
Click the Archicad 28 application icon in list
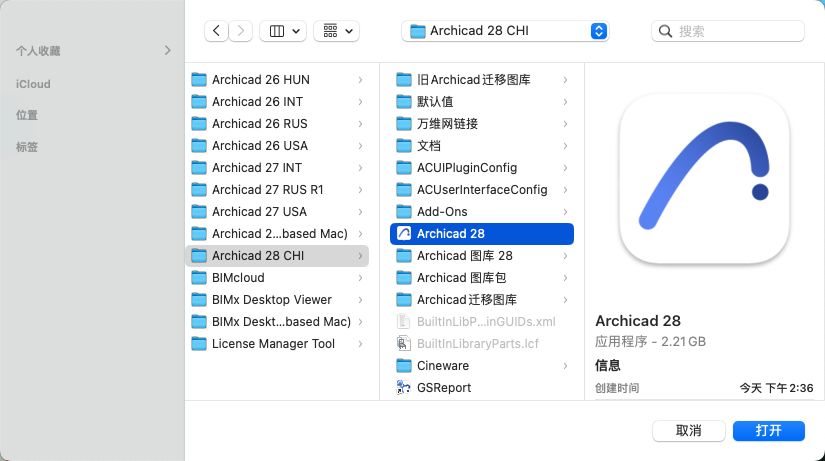[x=404, y=234]
